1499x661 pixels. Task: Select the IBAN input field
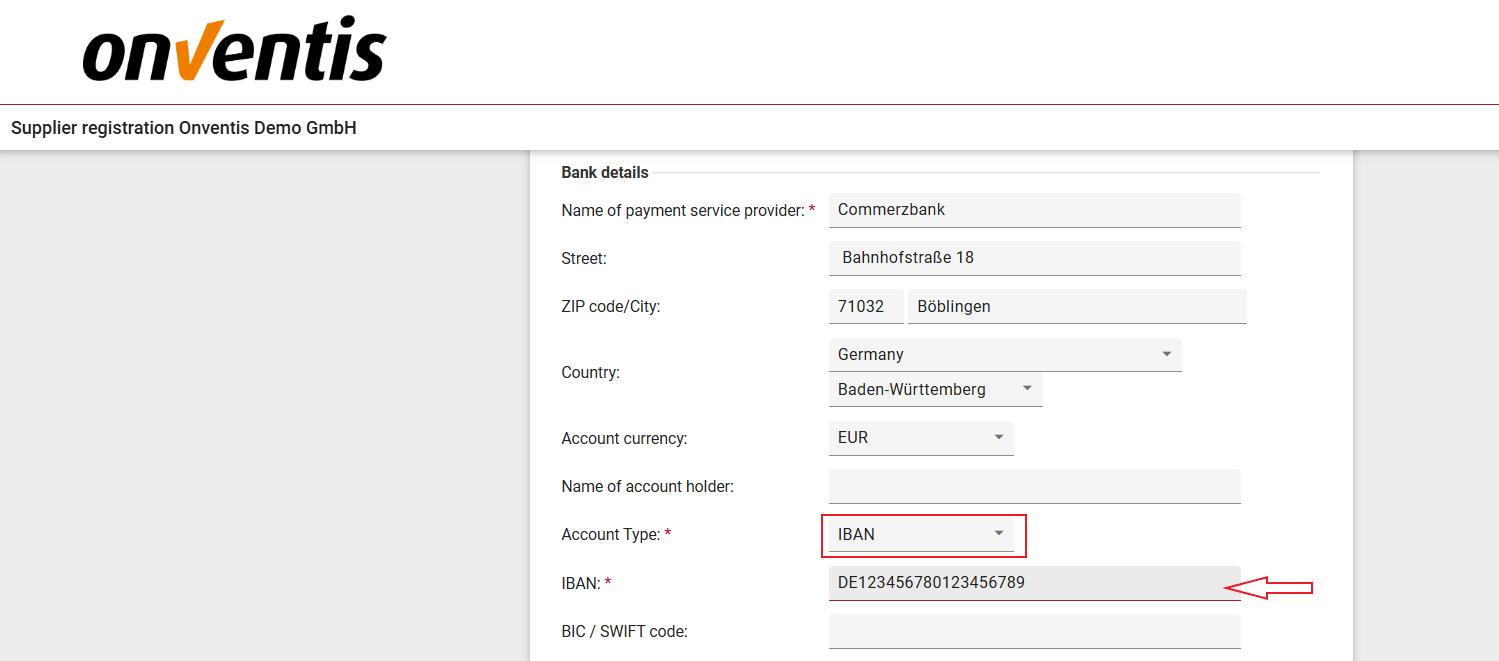point(1034,582)
